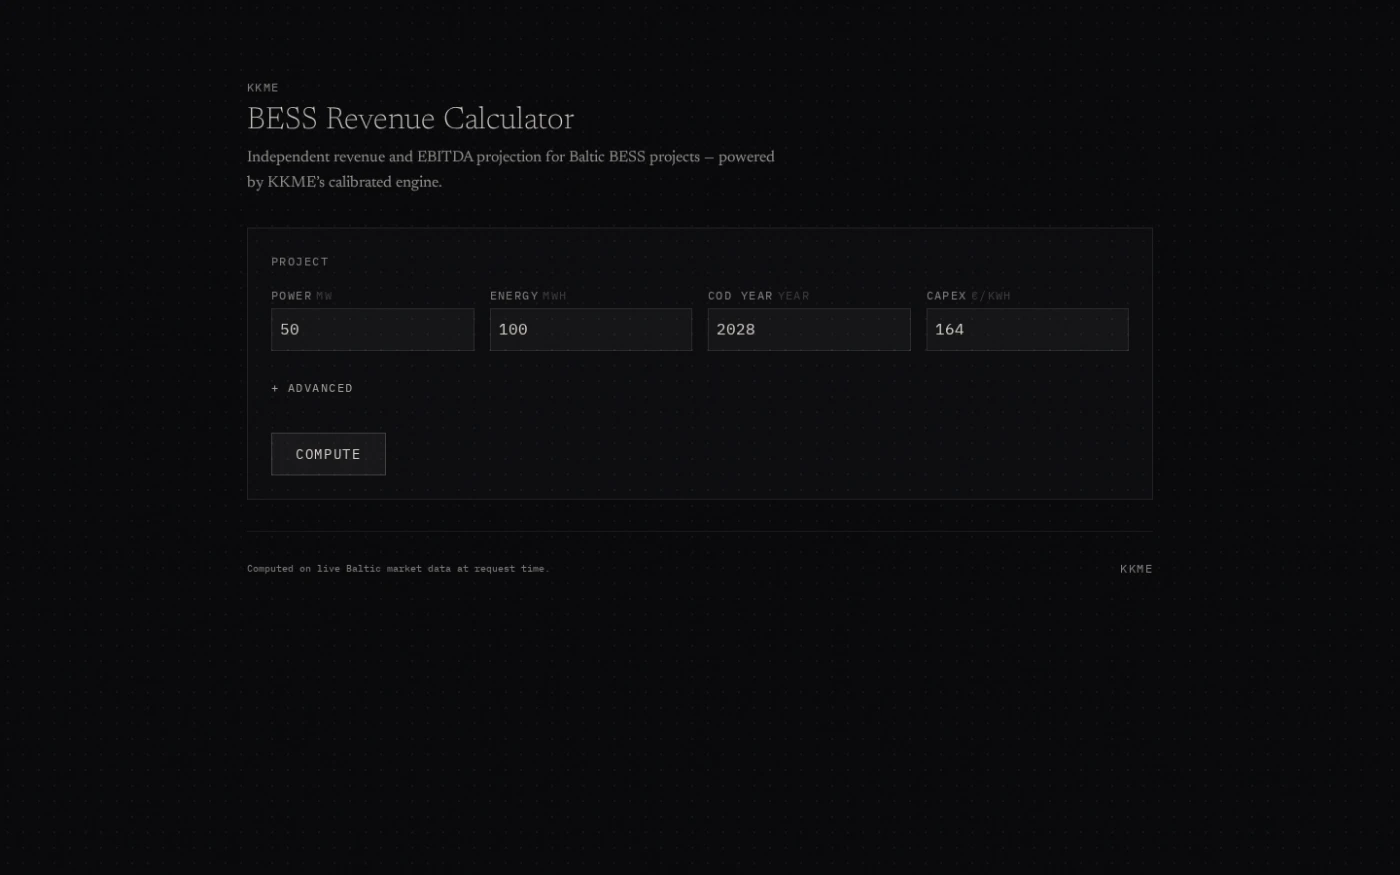Viewport: 1400px width, 875px height.
Task: Select the COD Year field with 2028
Action: (x=809, y=329)
